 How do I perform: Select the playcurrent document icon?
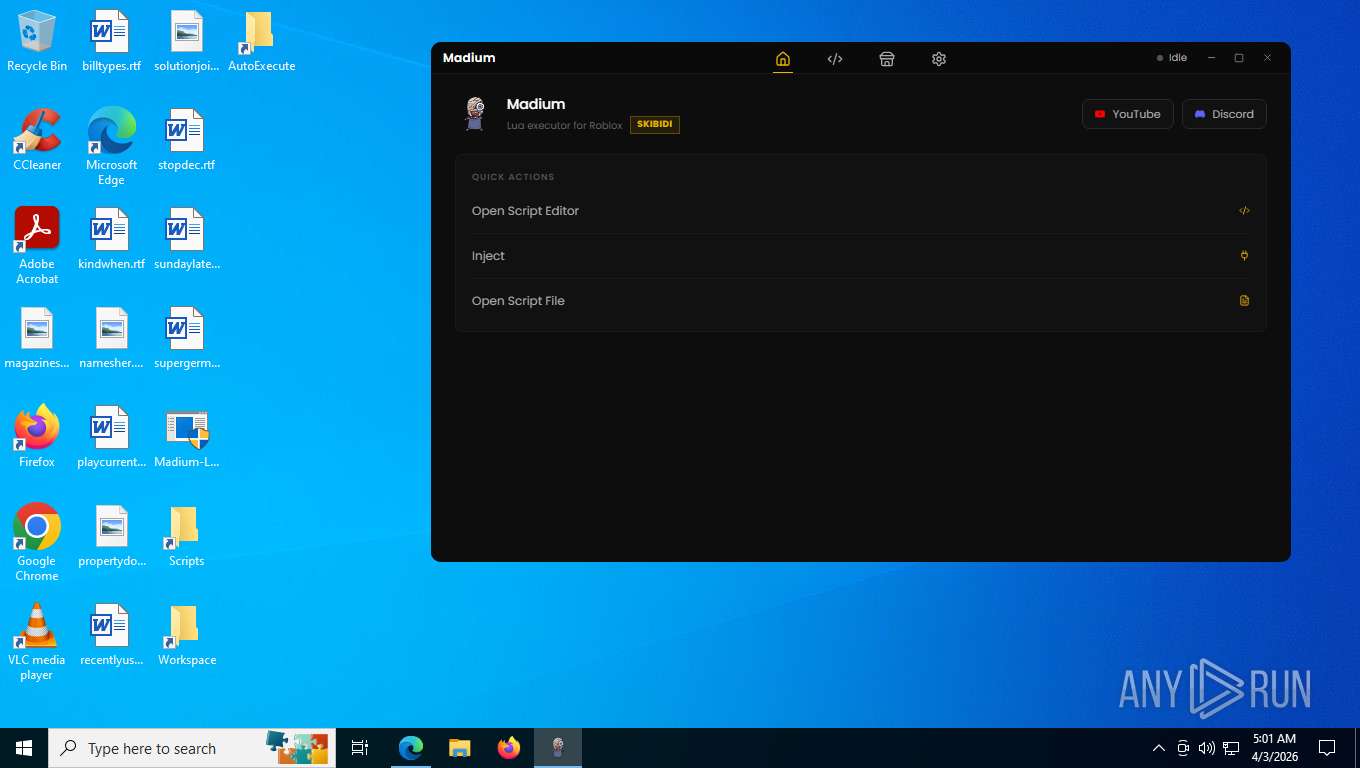tap(111, 437)
